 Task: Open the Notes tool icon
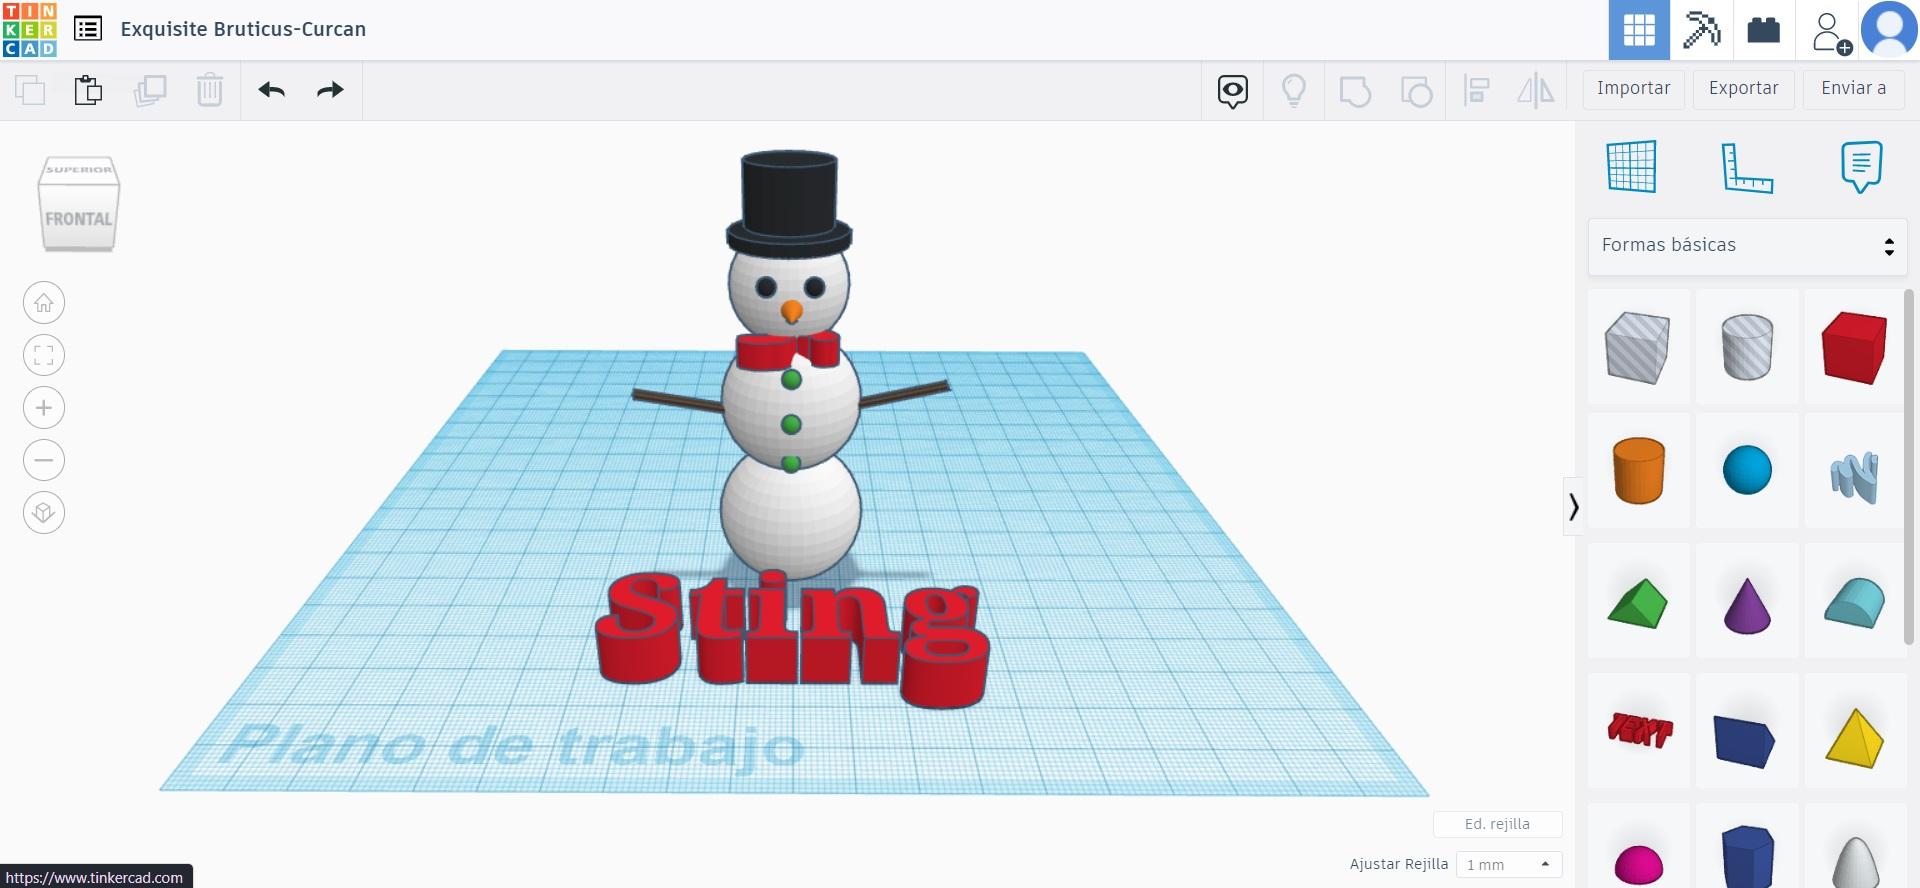coord(1861,167)
